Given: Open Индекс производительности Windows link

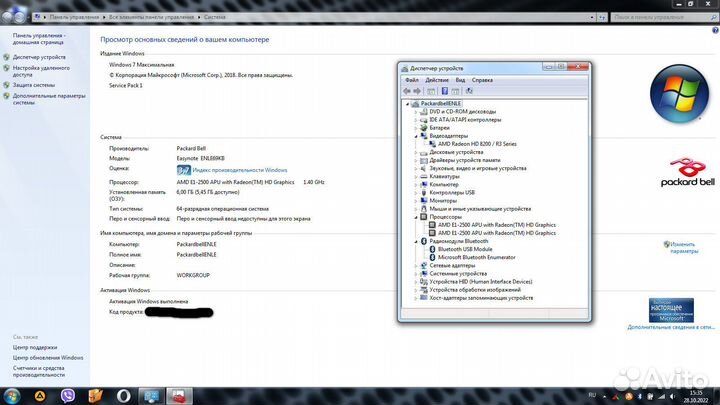Looking at the screenshot, I should point(240,170).
